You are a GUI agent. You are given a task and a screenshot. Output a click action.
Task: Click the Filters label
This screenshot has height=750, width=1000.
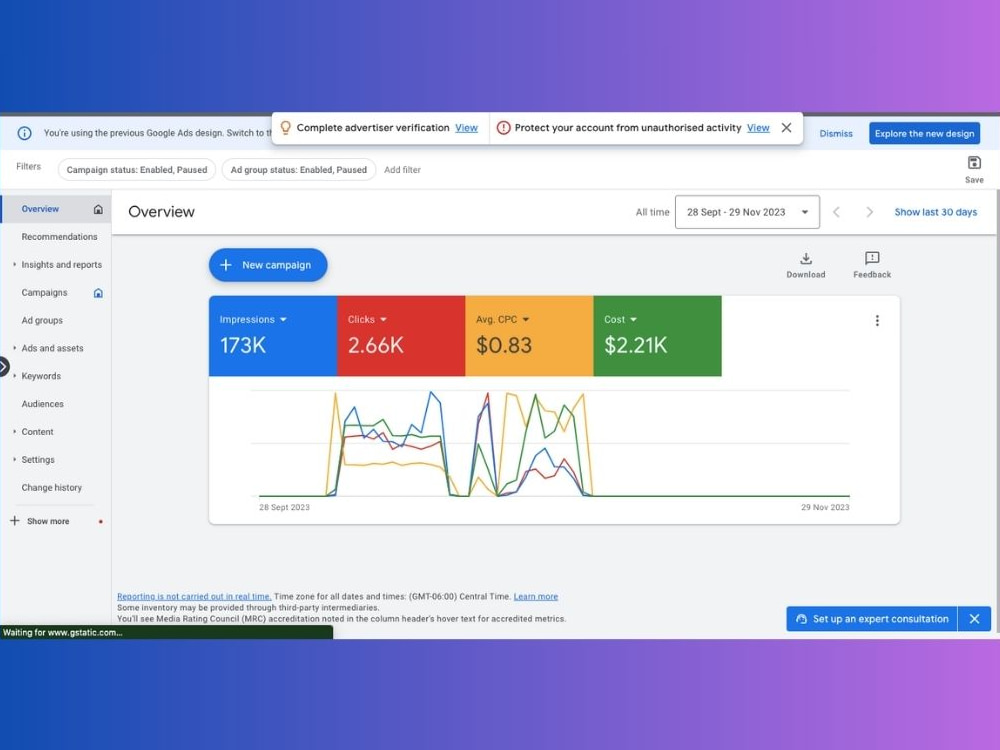tap(29, 166)
